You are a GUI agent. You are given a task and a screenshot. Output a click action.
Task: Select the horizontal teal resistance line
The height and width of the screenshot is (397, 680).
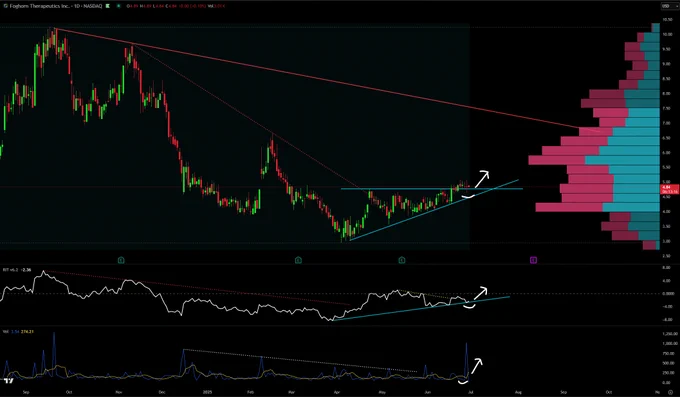pos(432,189)
